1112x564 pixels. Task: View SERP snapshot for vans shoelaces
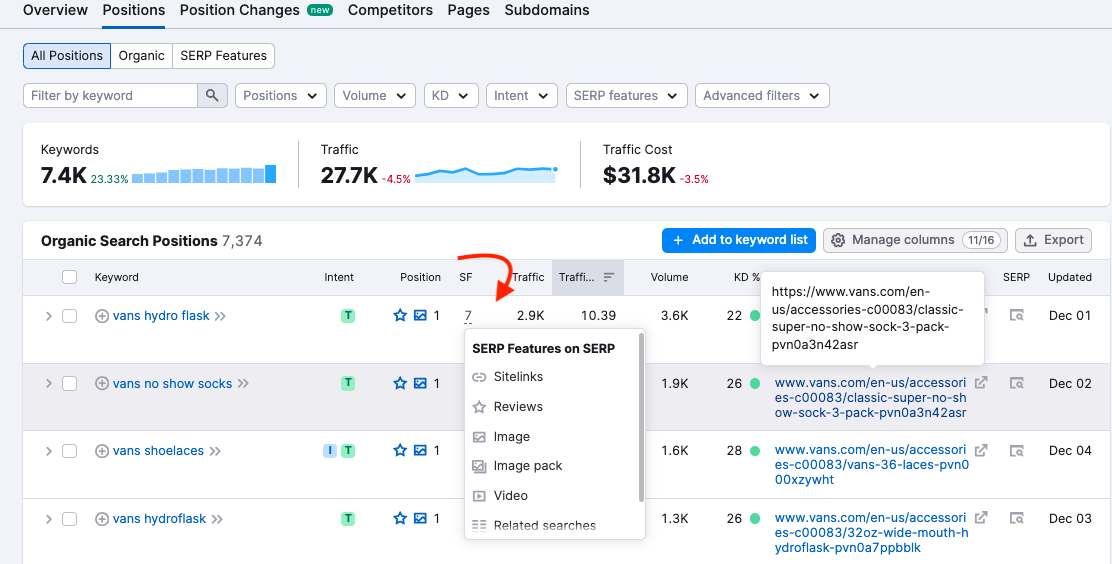1016,450
